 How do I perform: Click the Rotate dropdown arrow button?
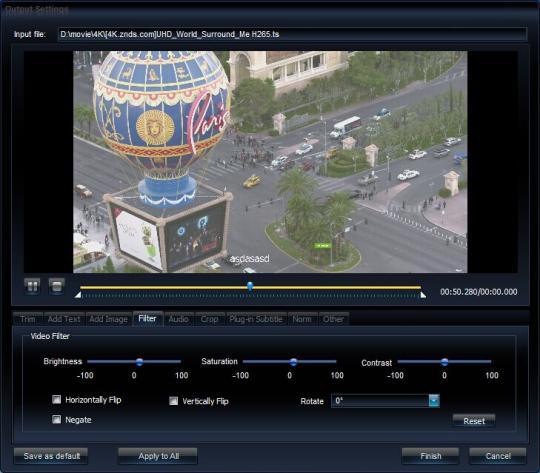tap(434, 401)
